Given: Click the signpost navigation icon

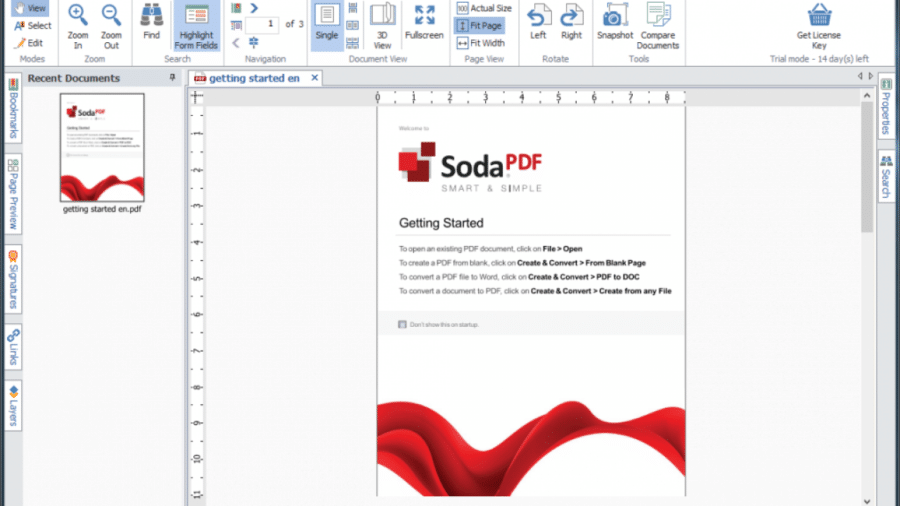Looking at the screenshot, I should 254,42.
